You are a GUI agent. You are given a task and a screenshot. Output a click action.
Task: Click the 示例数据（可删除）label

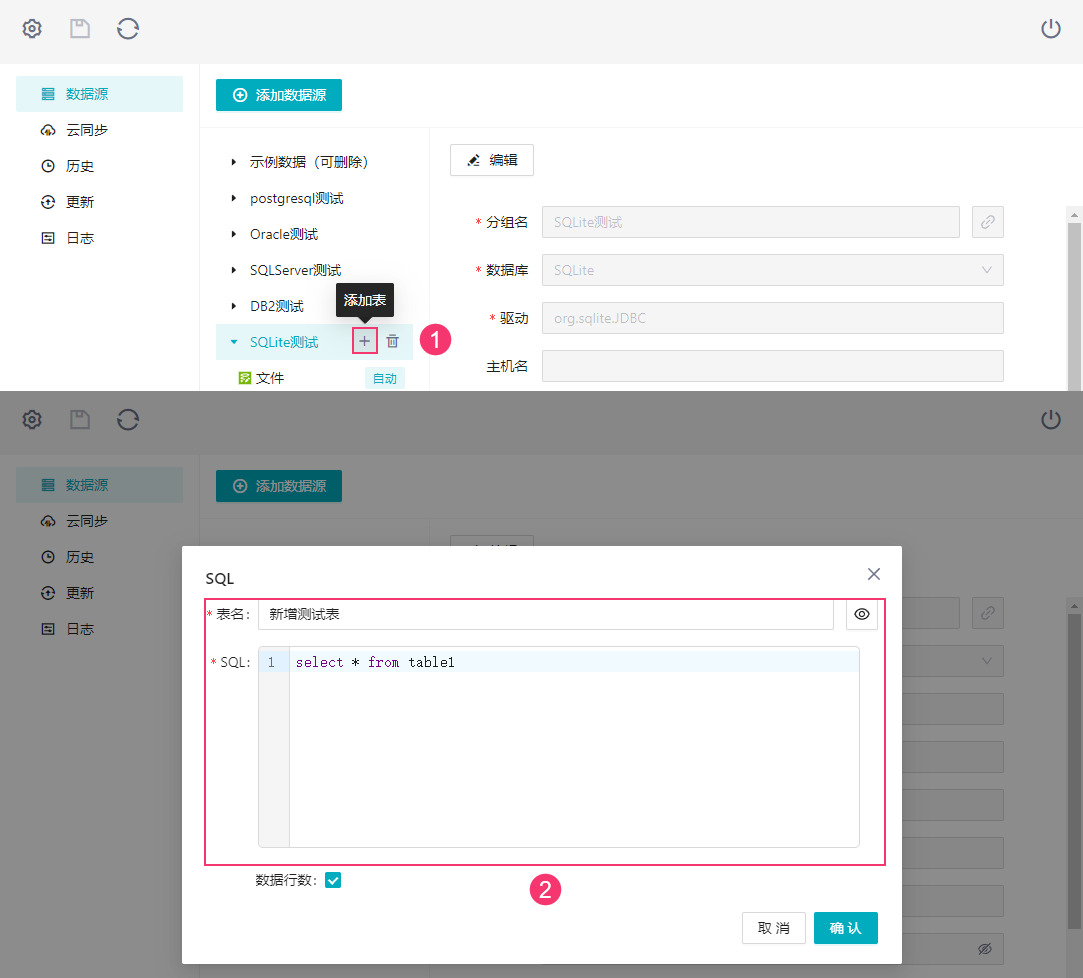309,162
